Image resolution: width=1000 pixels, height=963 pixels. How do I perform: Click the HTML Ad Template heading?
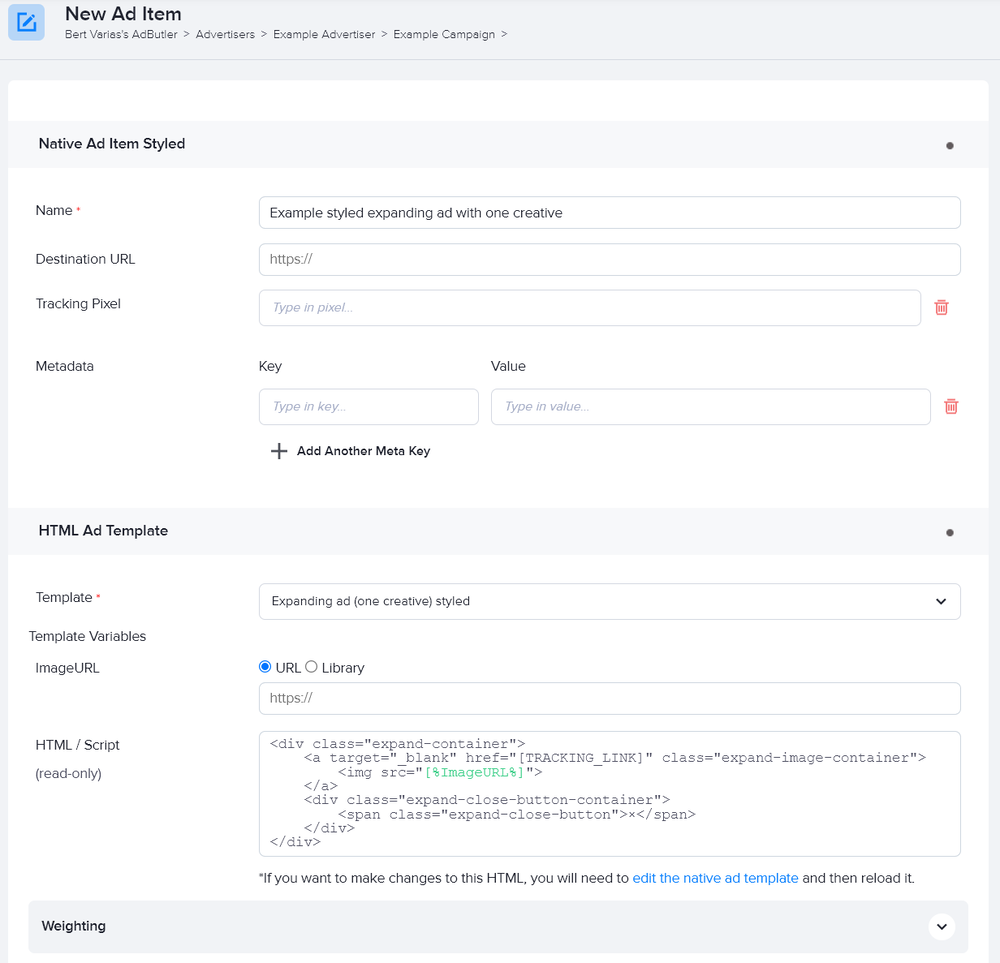(x=103, y=531)
